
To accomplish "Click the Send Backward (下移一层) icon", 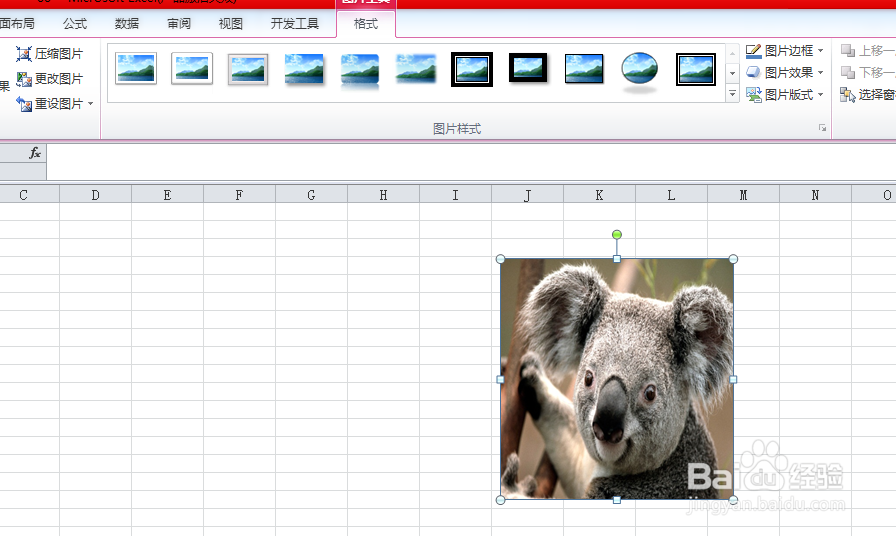I will [848, 73].
